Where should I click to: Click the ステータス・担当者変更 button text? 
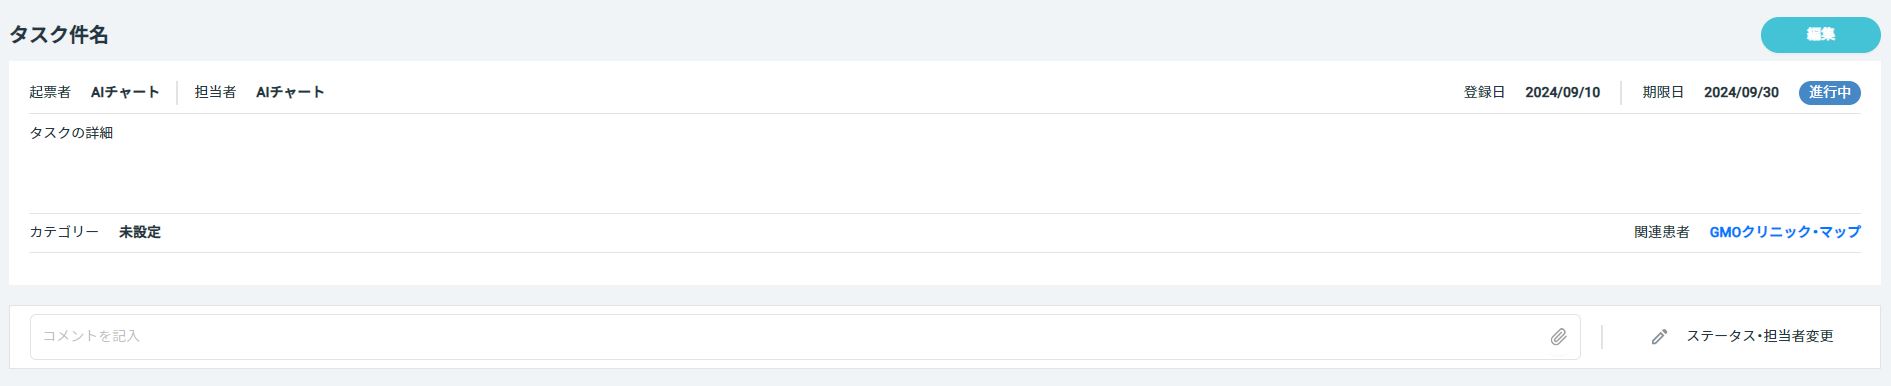(1760, 336)
